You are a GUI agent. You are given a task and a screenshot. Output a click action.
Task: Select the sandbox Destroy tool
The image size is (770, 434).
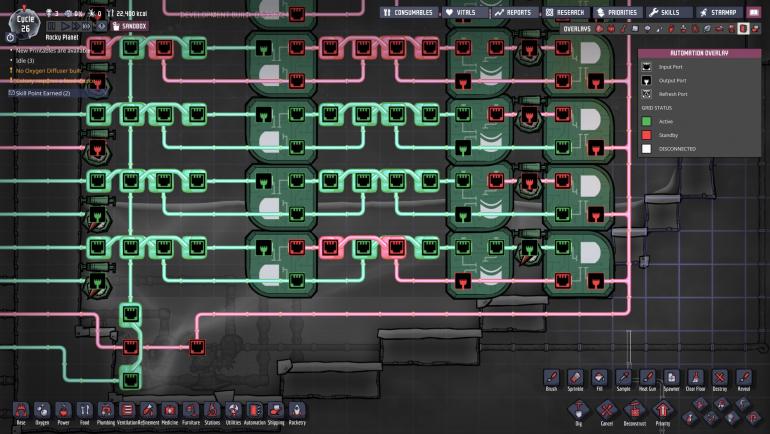tap(719, 380)
